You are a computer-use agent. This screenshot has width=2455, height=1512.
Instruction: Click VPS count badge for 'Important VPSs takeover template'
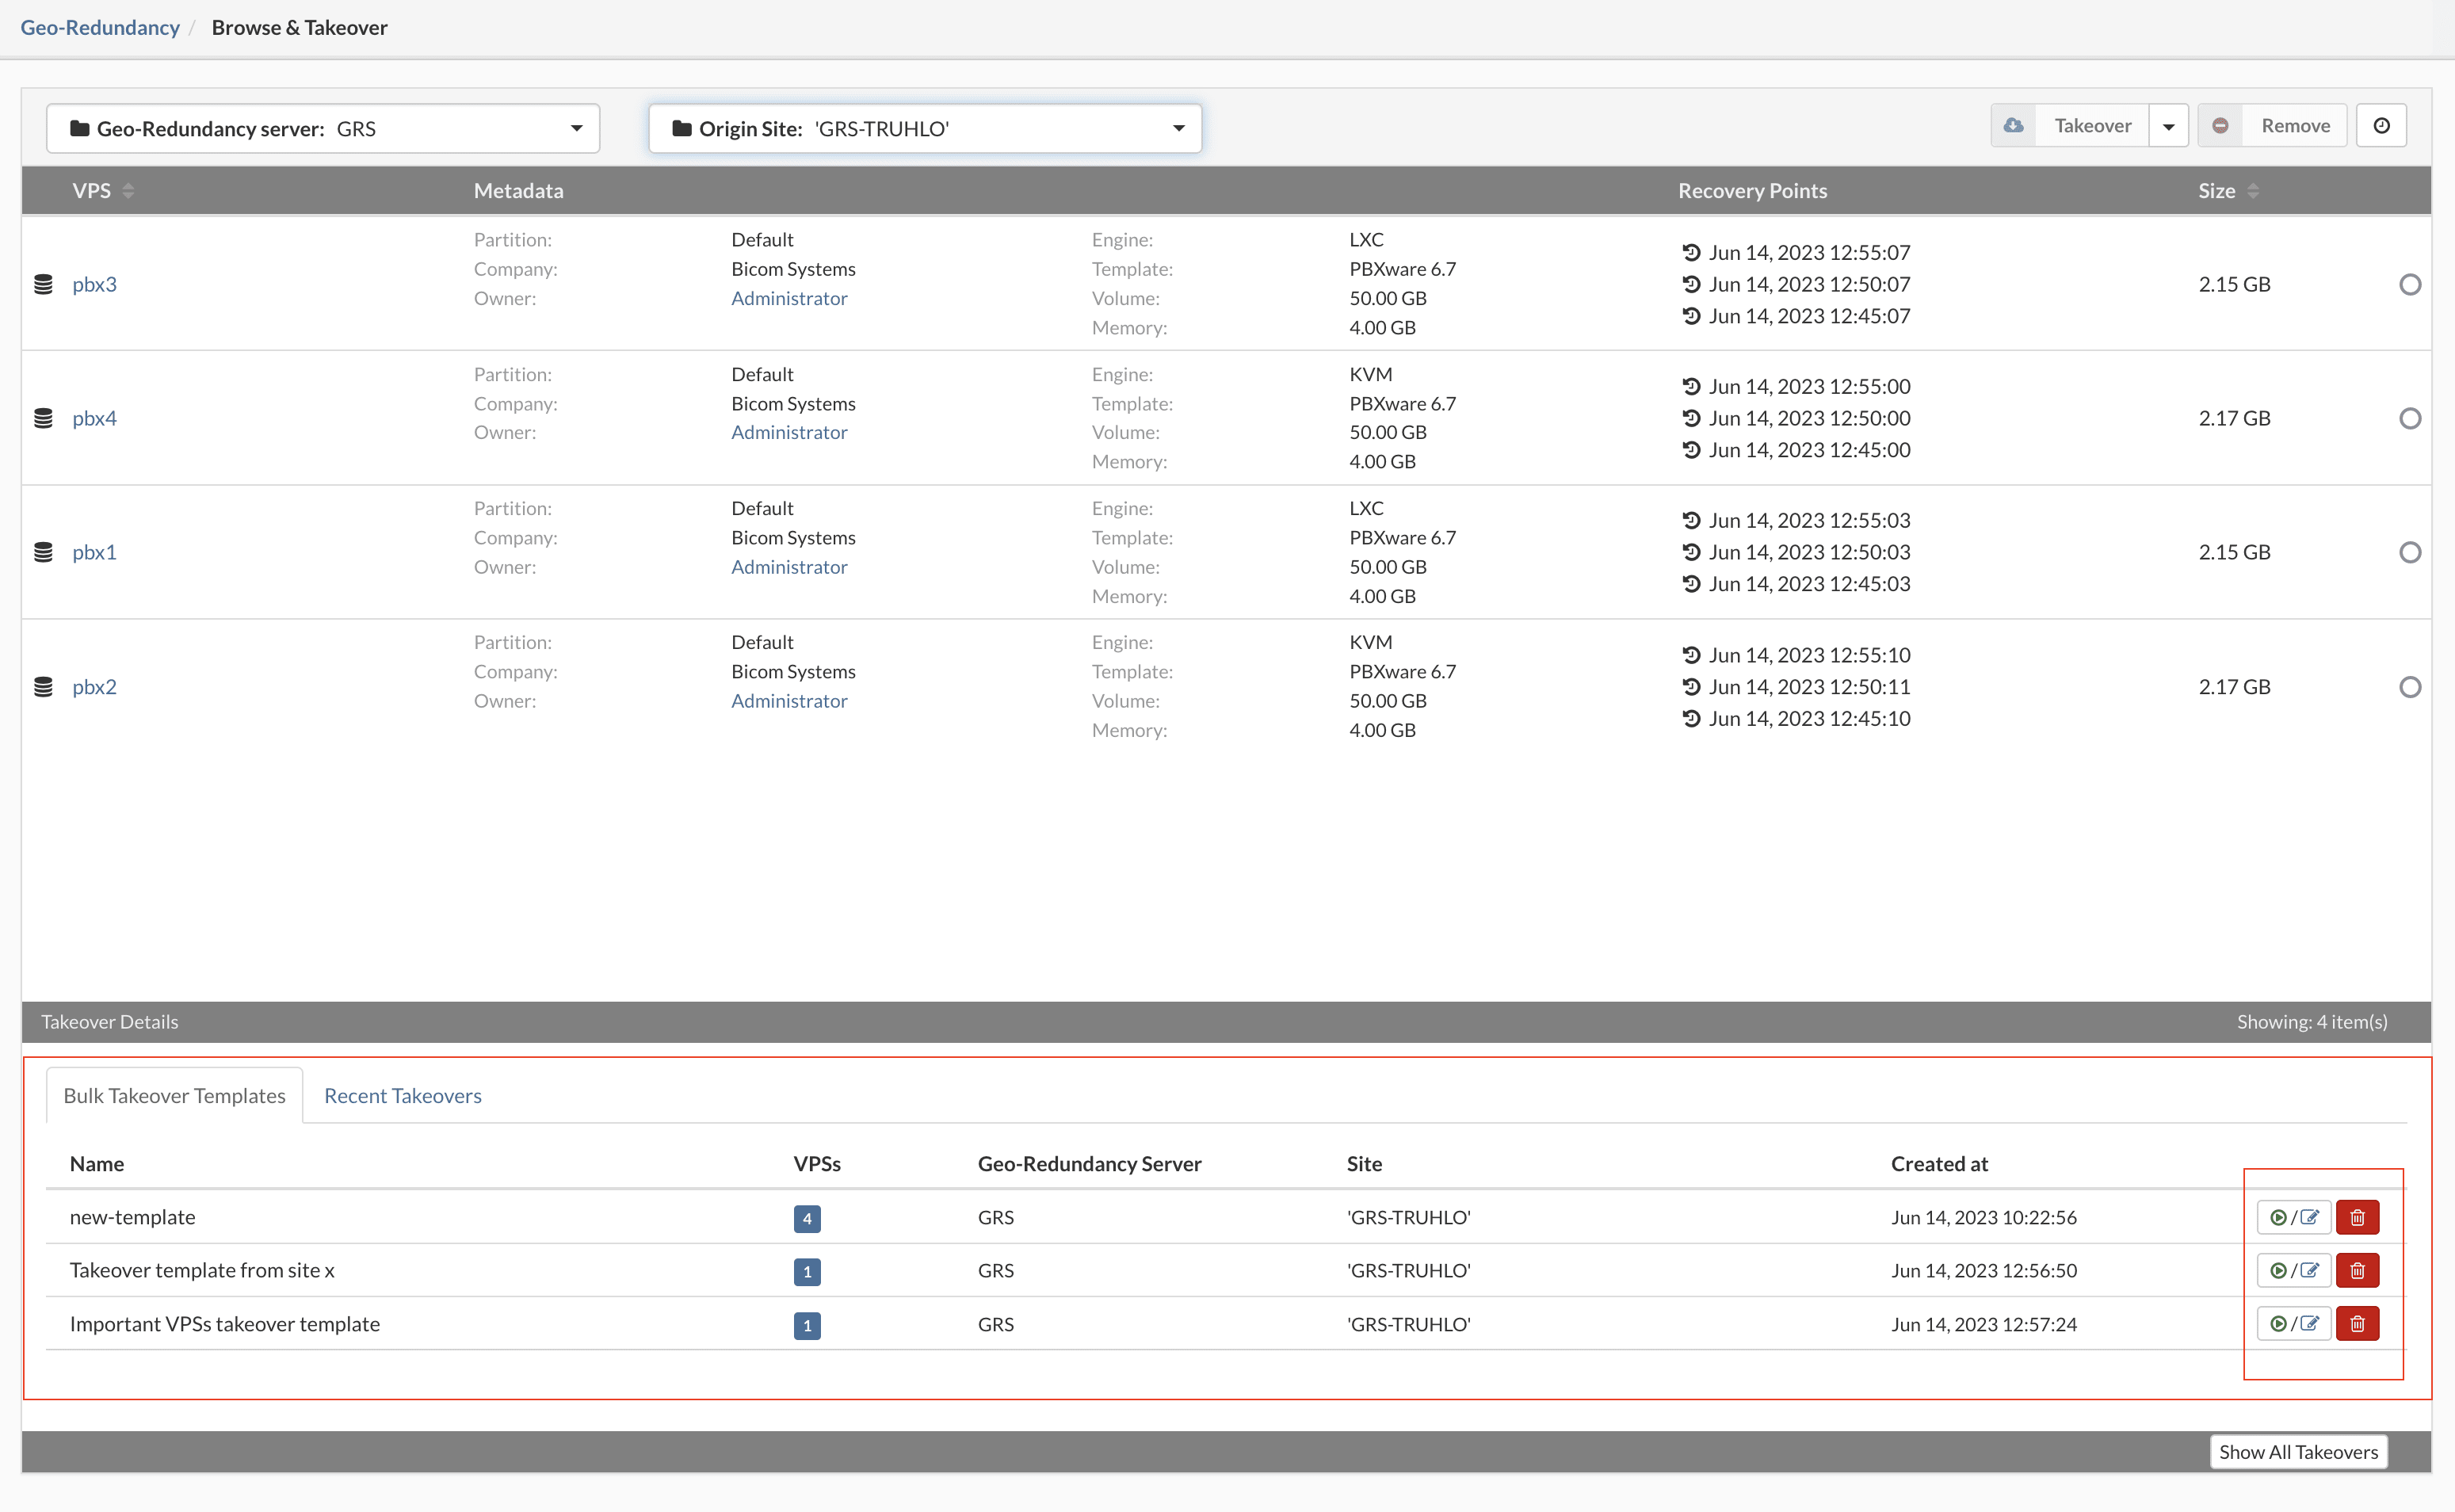(807, 1326)
